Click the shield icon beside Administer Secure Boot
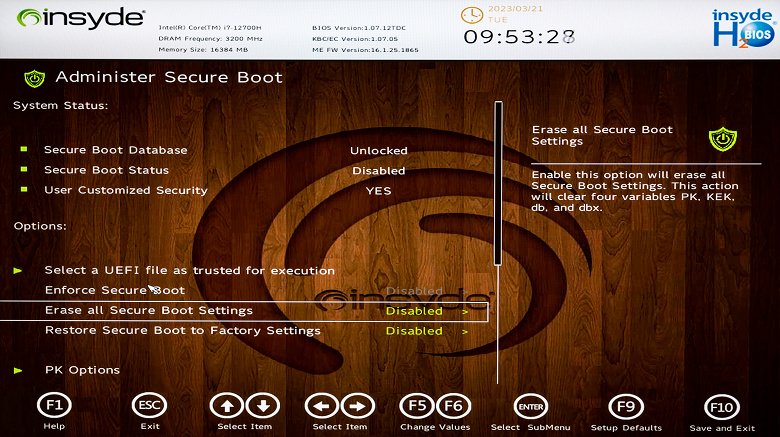The width and height of the screenshot is (780, 437). pos(34,78)
